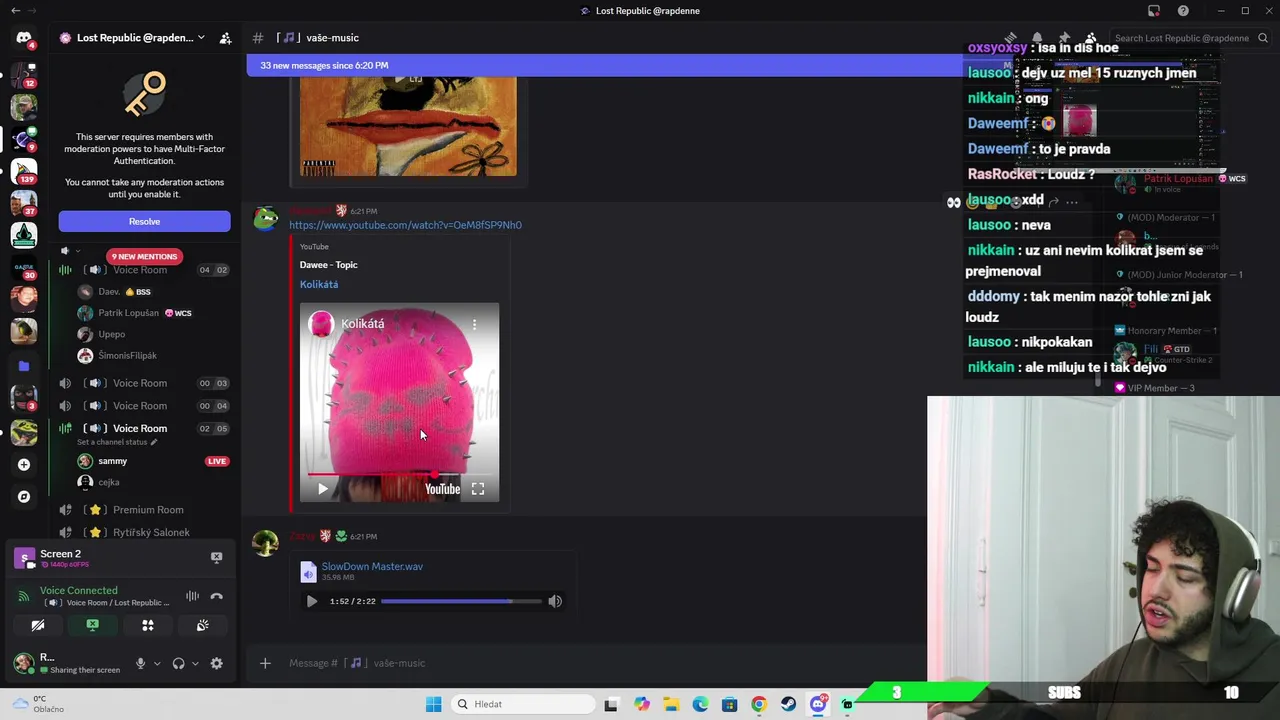The image size is (1280, 720).
Task: Open Discord help question mark icon
Action: [1183, 11]
